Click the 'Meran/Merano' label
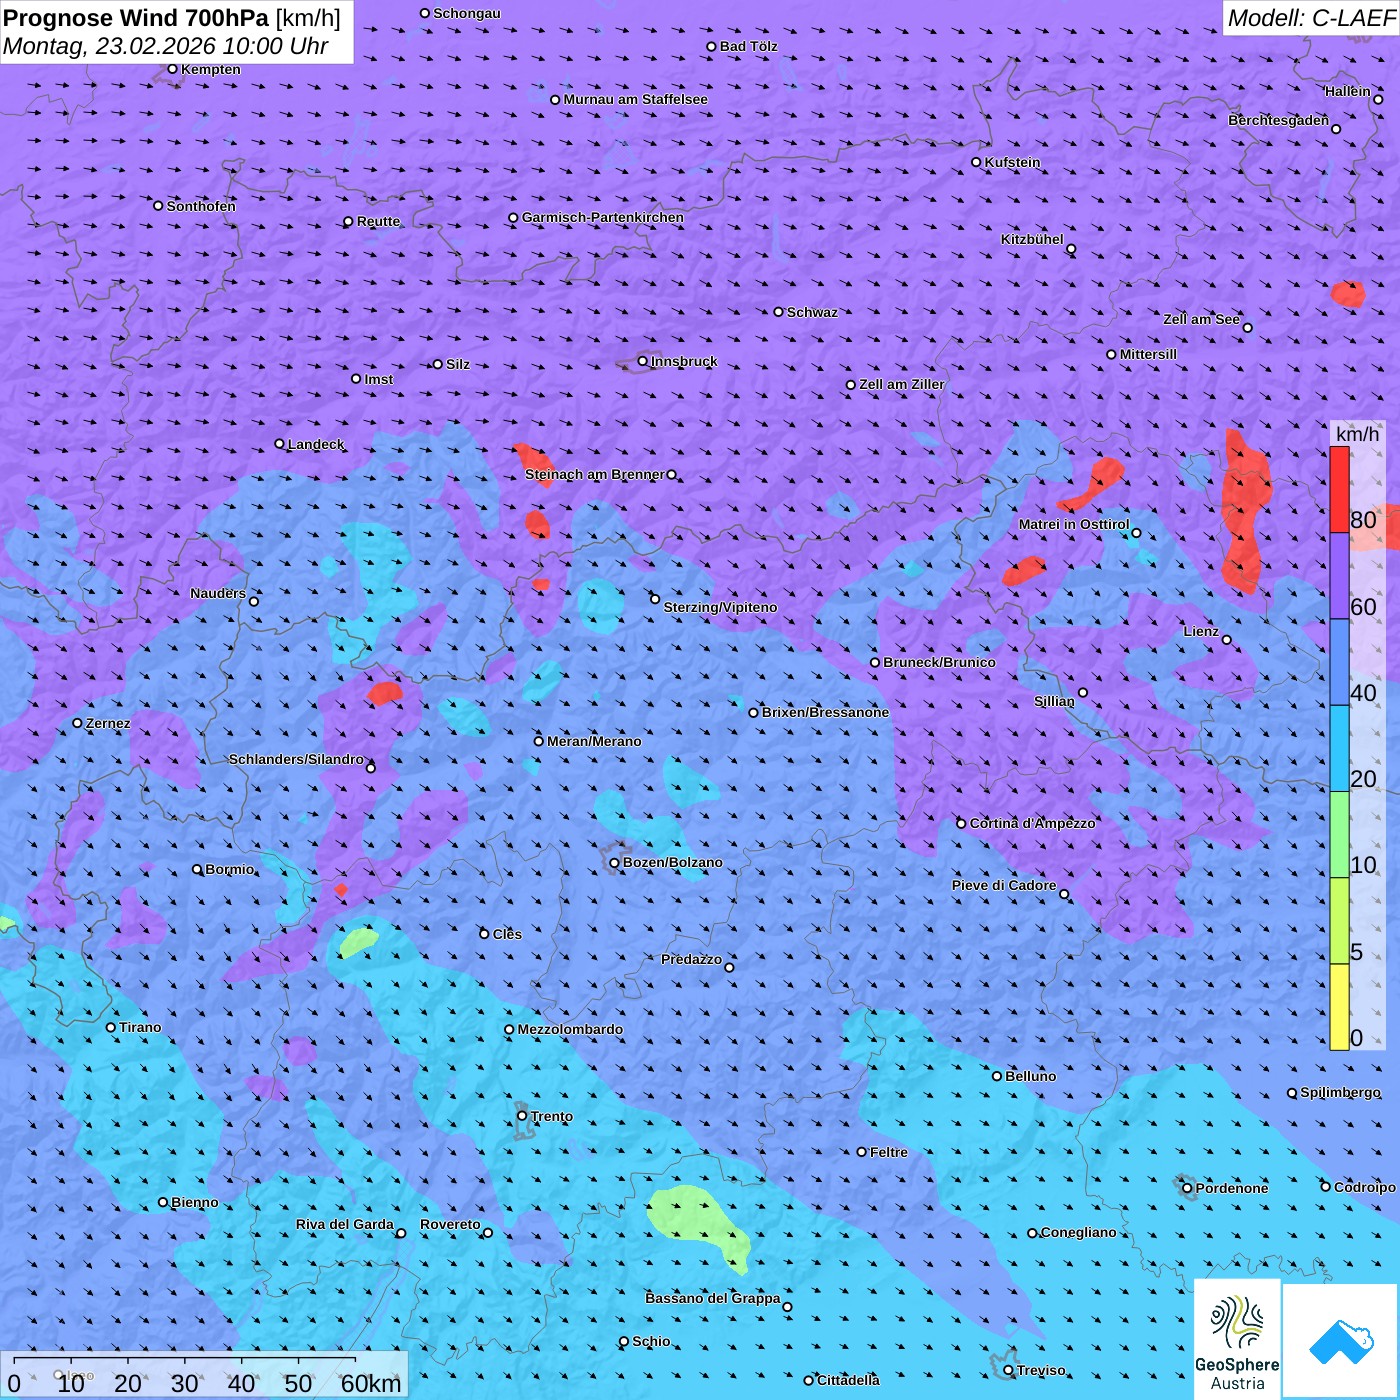The height and width of the screenshot is (1400, 1400). 594,741
